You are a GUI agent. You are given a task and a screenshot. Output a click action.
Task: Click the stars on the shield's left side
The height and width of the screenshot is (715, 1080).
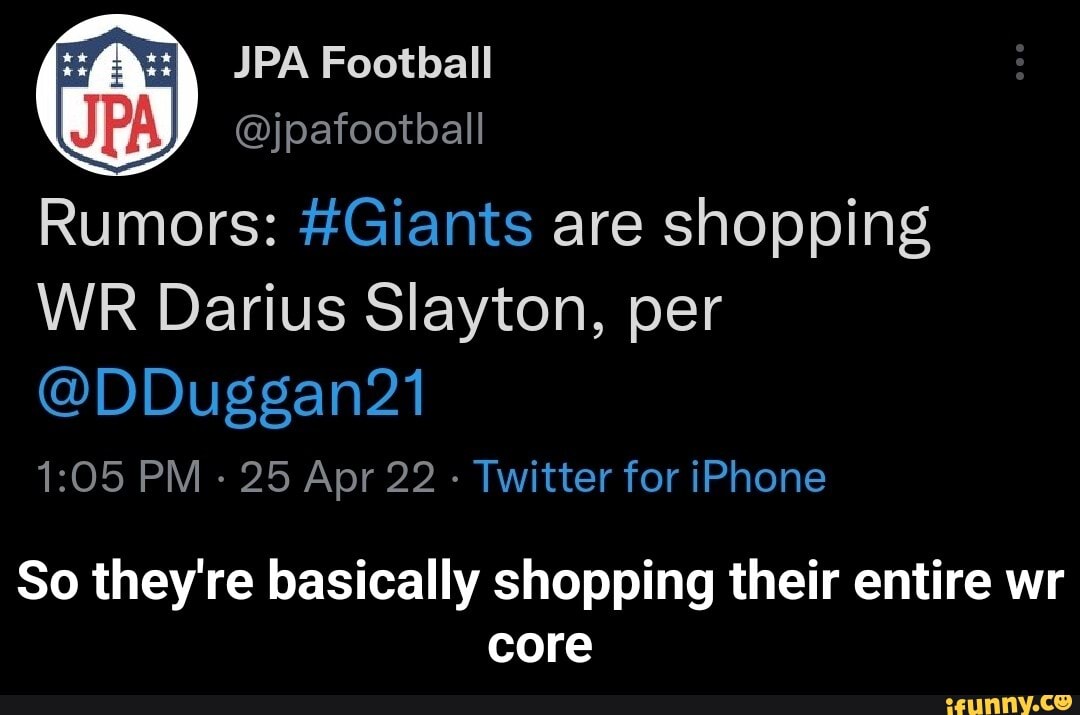click(74, 63)
